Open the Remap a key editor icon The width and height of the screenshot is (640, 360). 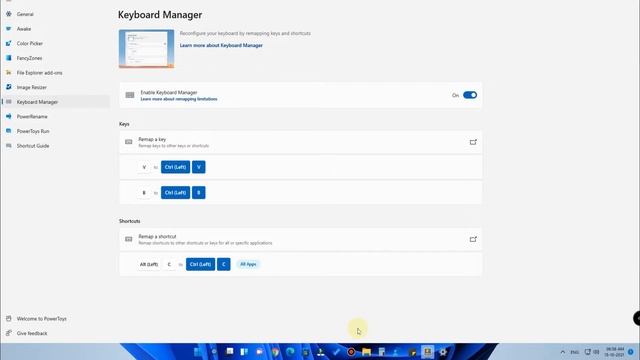473,142
